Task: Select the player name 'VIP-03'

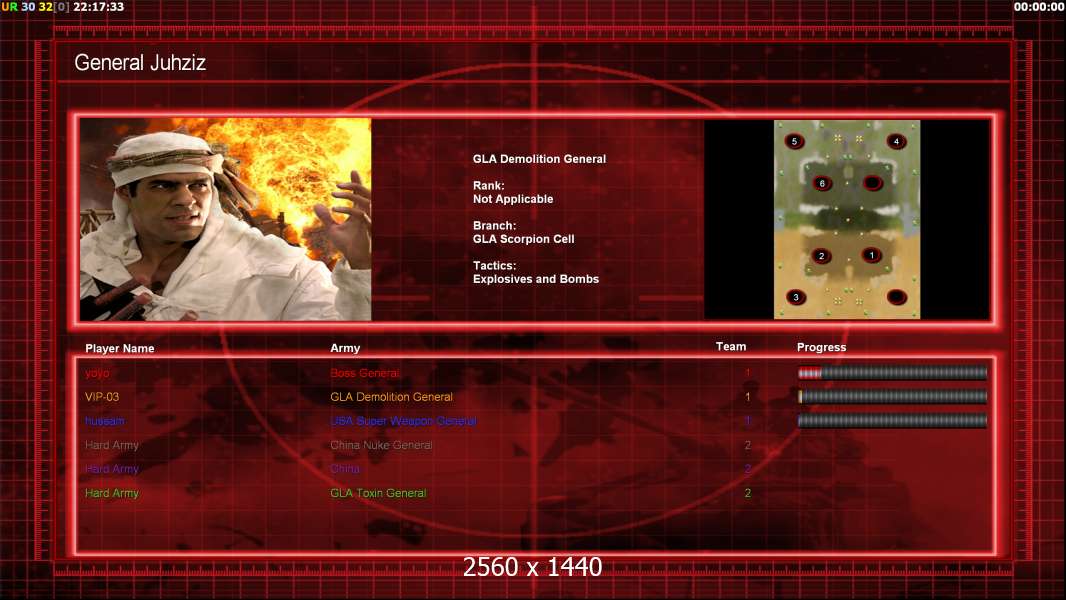Action: 102,397
